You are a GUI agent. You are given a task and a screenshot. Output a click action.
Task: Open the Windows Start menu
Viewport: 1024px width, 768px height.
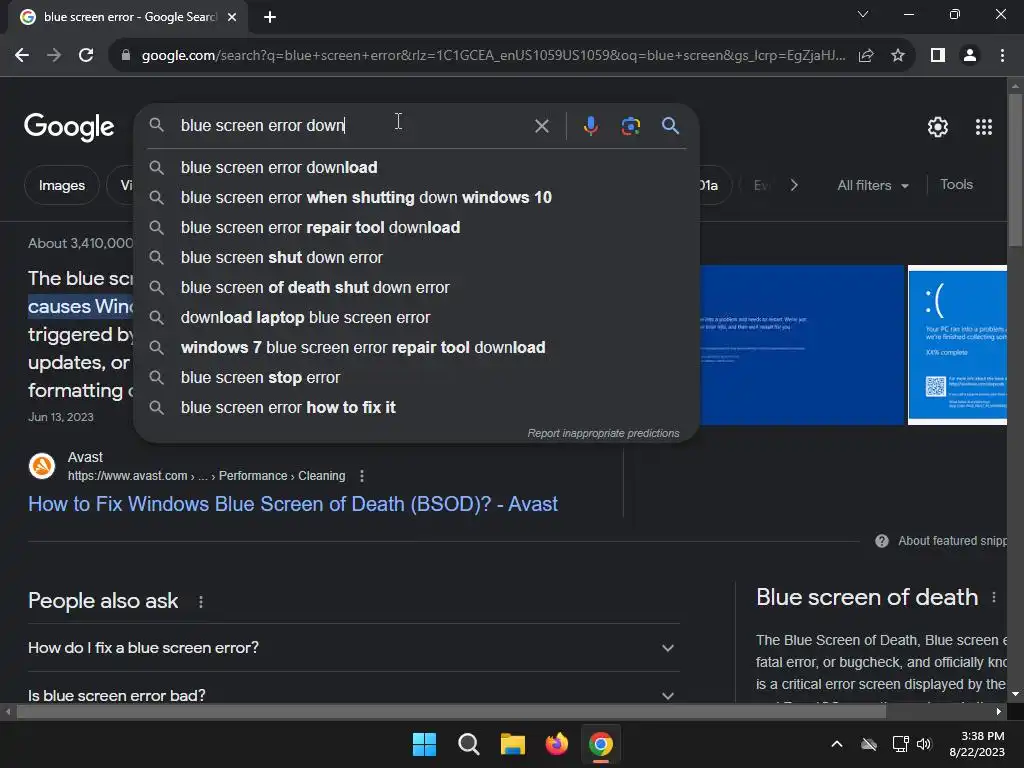(x=424, y=744)
